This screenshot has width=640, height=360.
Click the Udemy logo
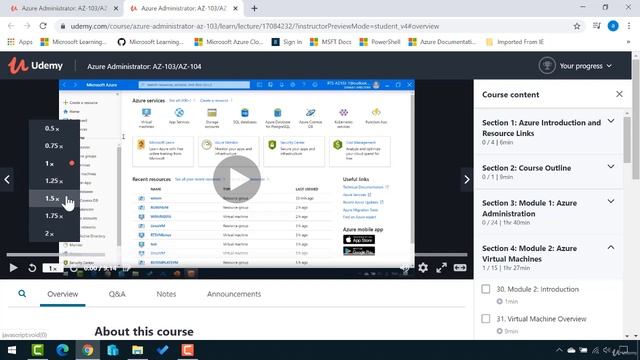(36, 66)
